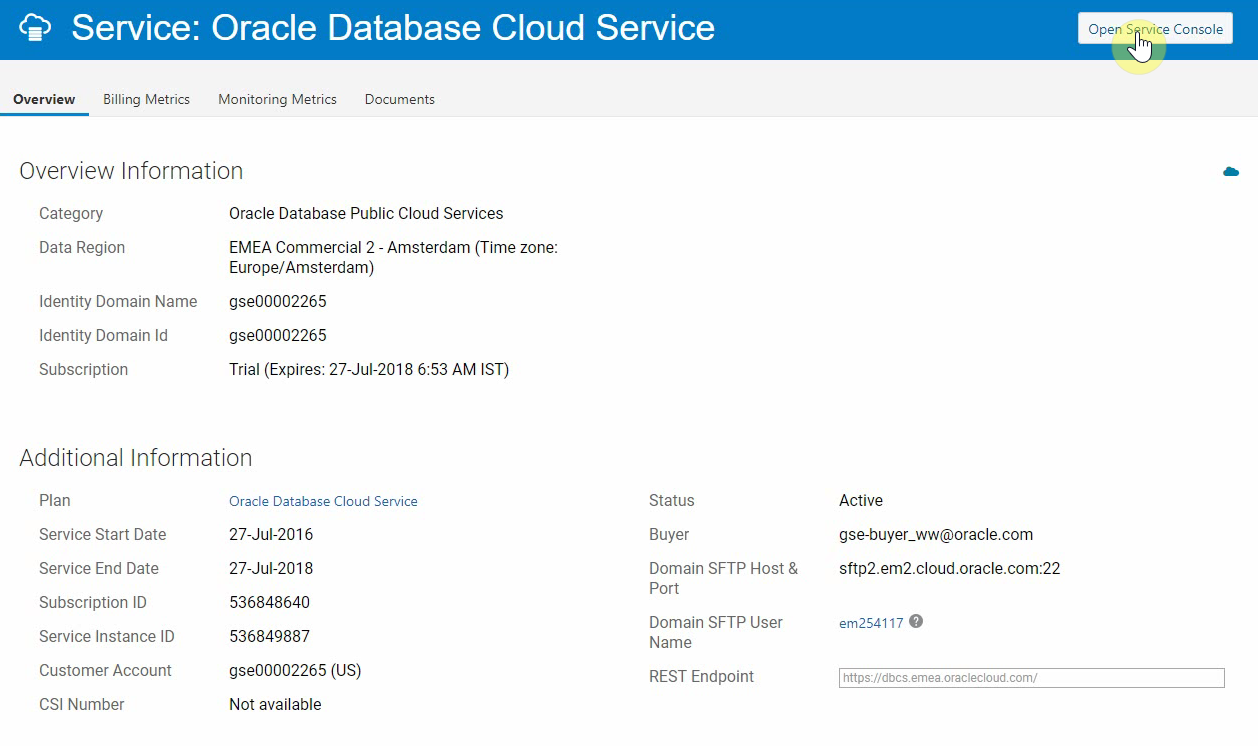Select the Overview tab
This screenshot has width=1258, height=746.
coord(44,99)
